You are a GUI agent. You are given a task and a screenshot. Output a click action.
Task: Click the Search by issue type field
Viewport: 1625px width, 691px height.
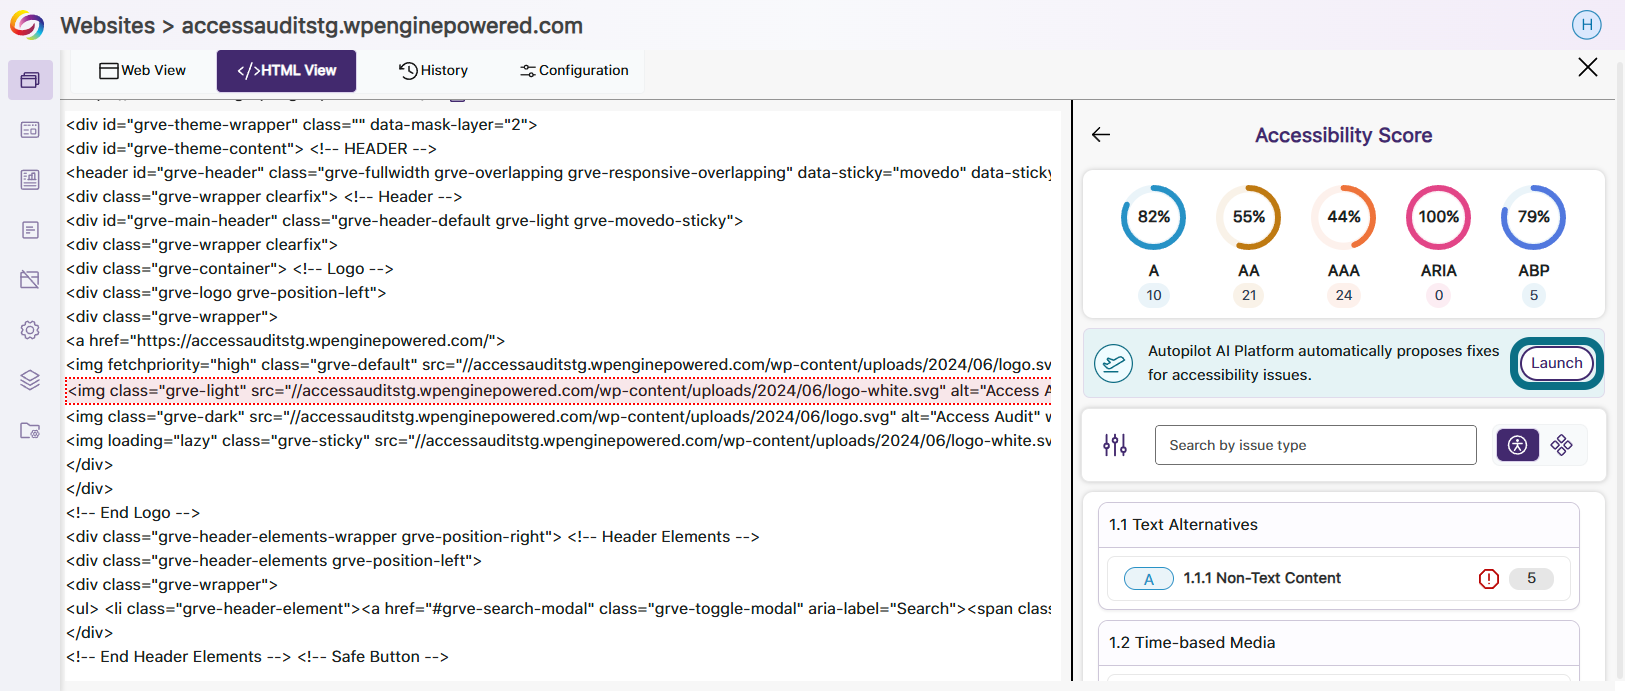pyautogui.click(x=1315, y=445)
